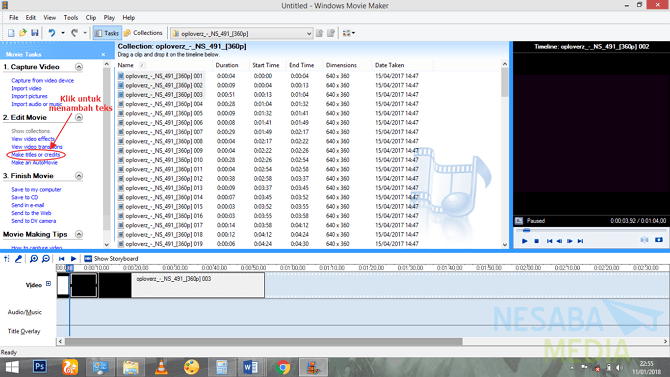This screenshot has width=670, height=377.
Task: Open the Tools menu
Action: (71, 18)
